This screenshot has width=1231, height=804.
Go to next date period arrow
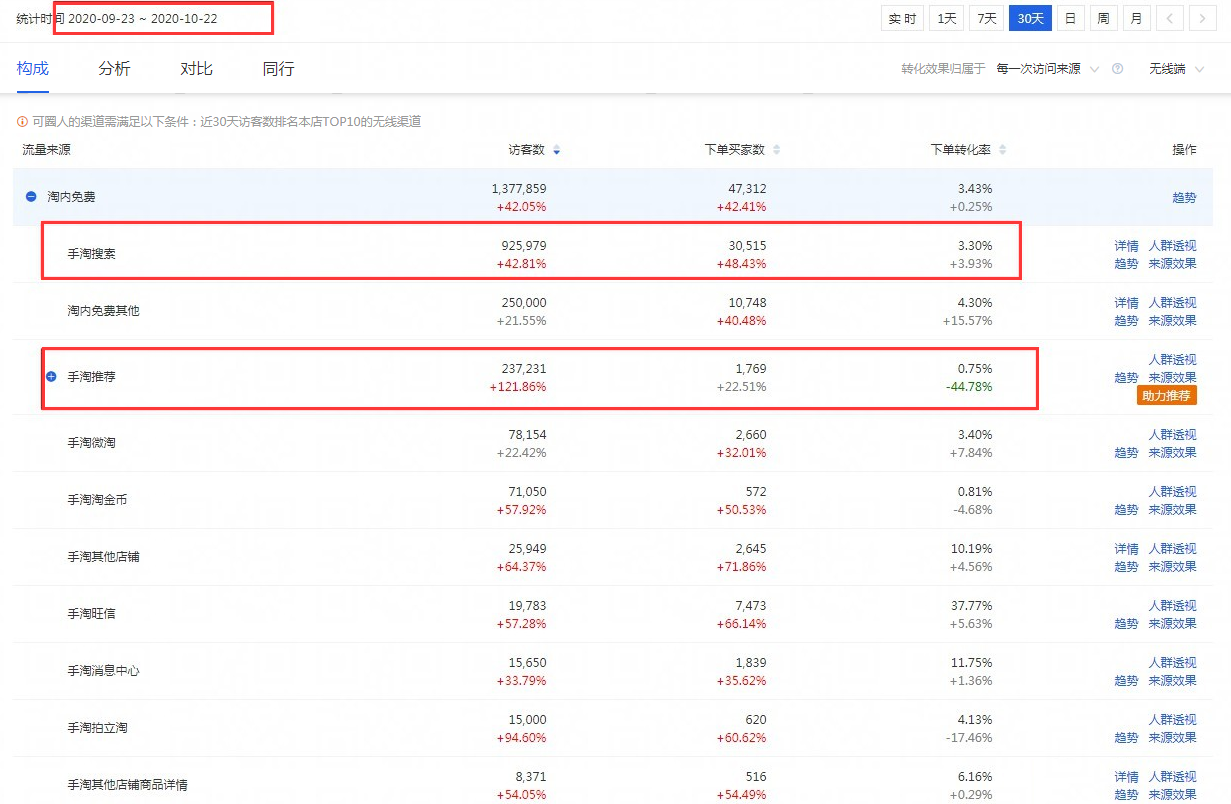coord(1200,18)
